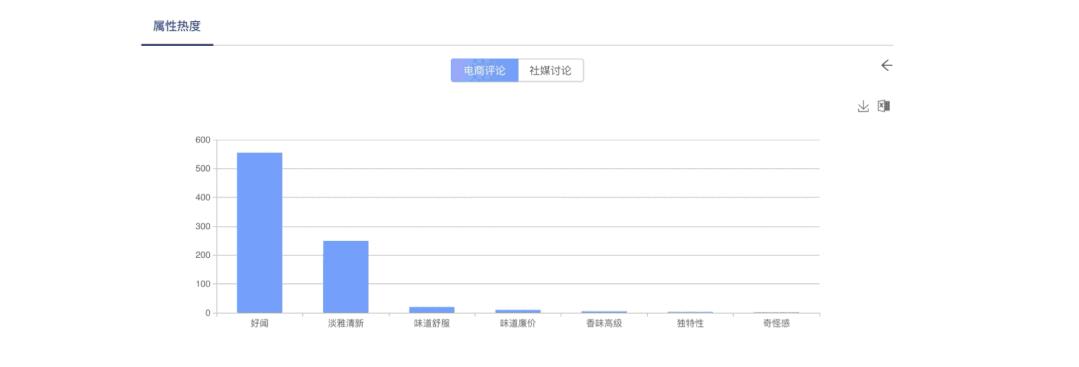This screenshot has width=1079, height=367.
Task: Select the 味道舒服 bar in chart
Action: pos(431,310)
